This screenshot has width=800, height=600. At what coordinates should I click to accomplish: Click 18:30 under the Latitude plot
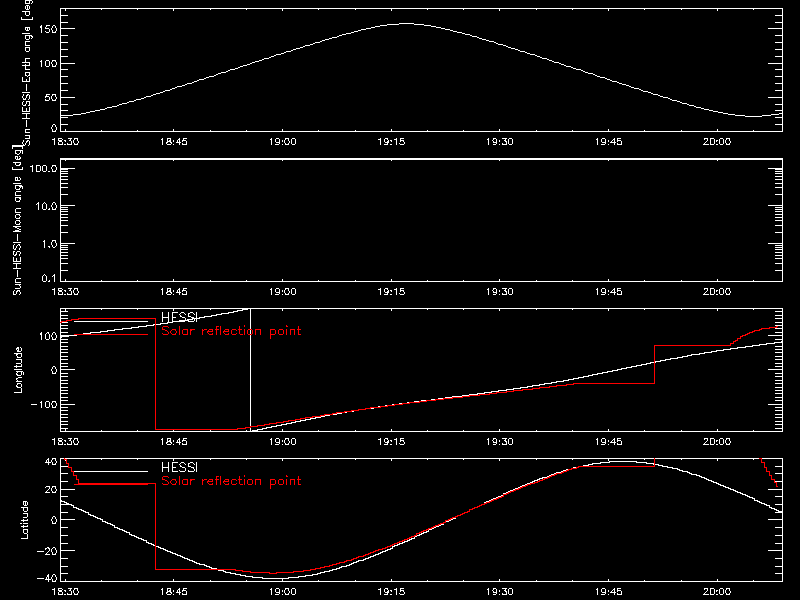(x=65, y=592)
